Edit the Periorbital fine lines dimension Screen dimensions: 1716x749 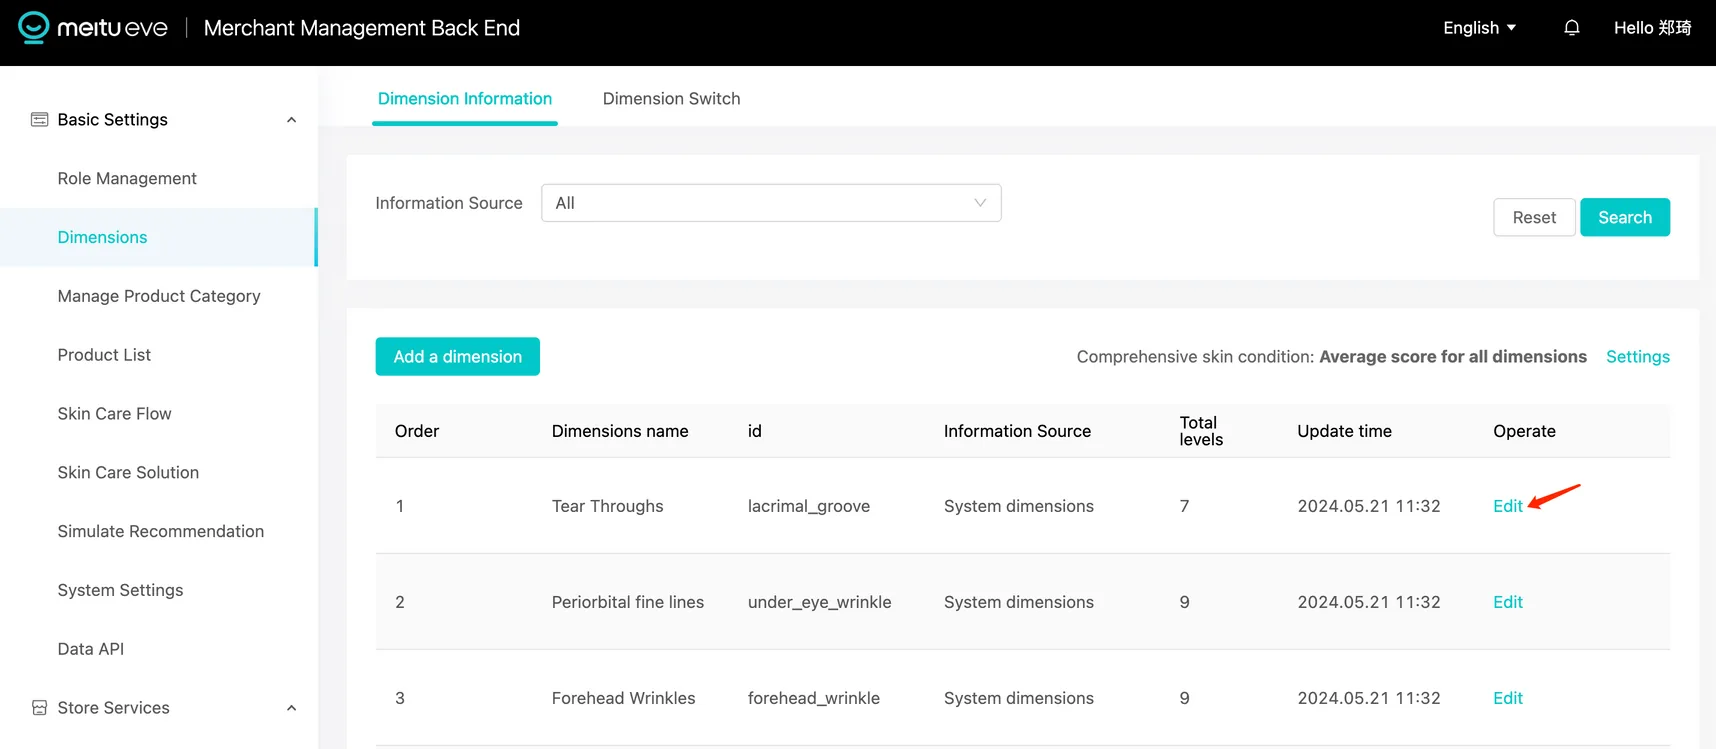tap(1508, 602)
